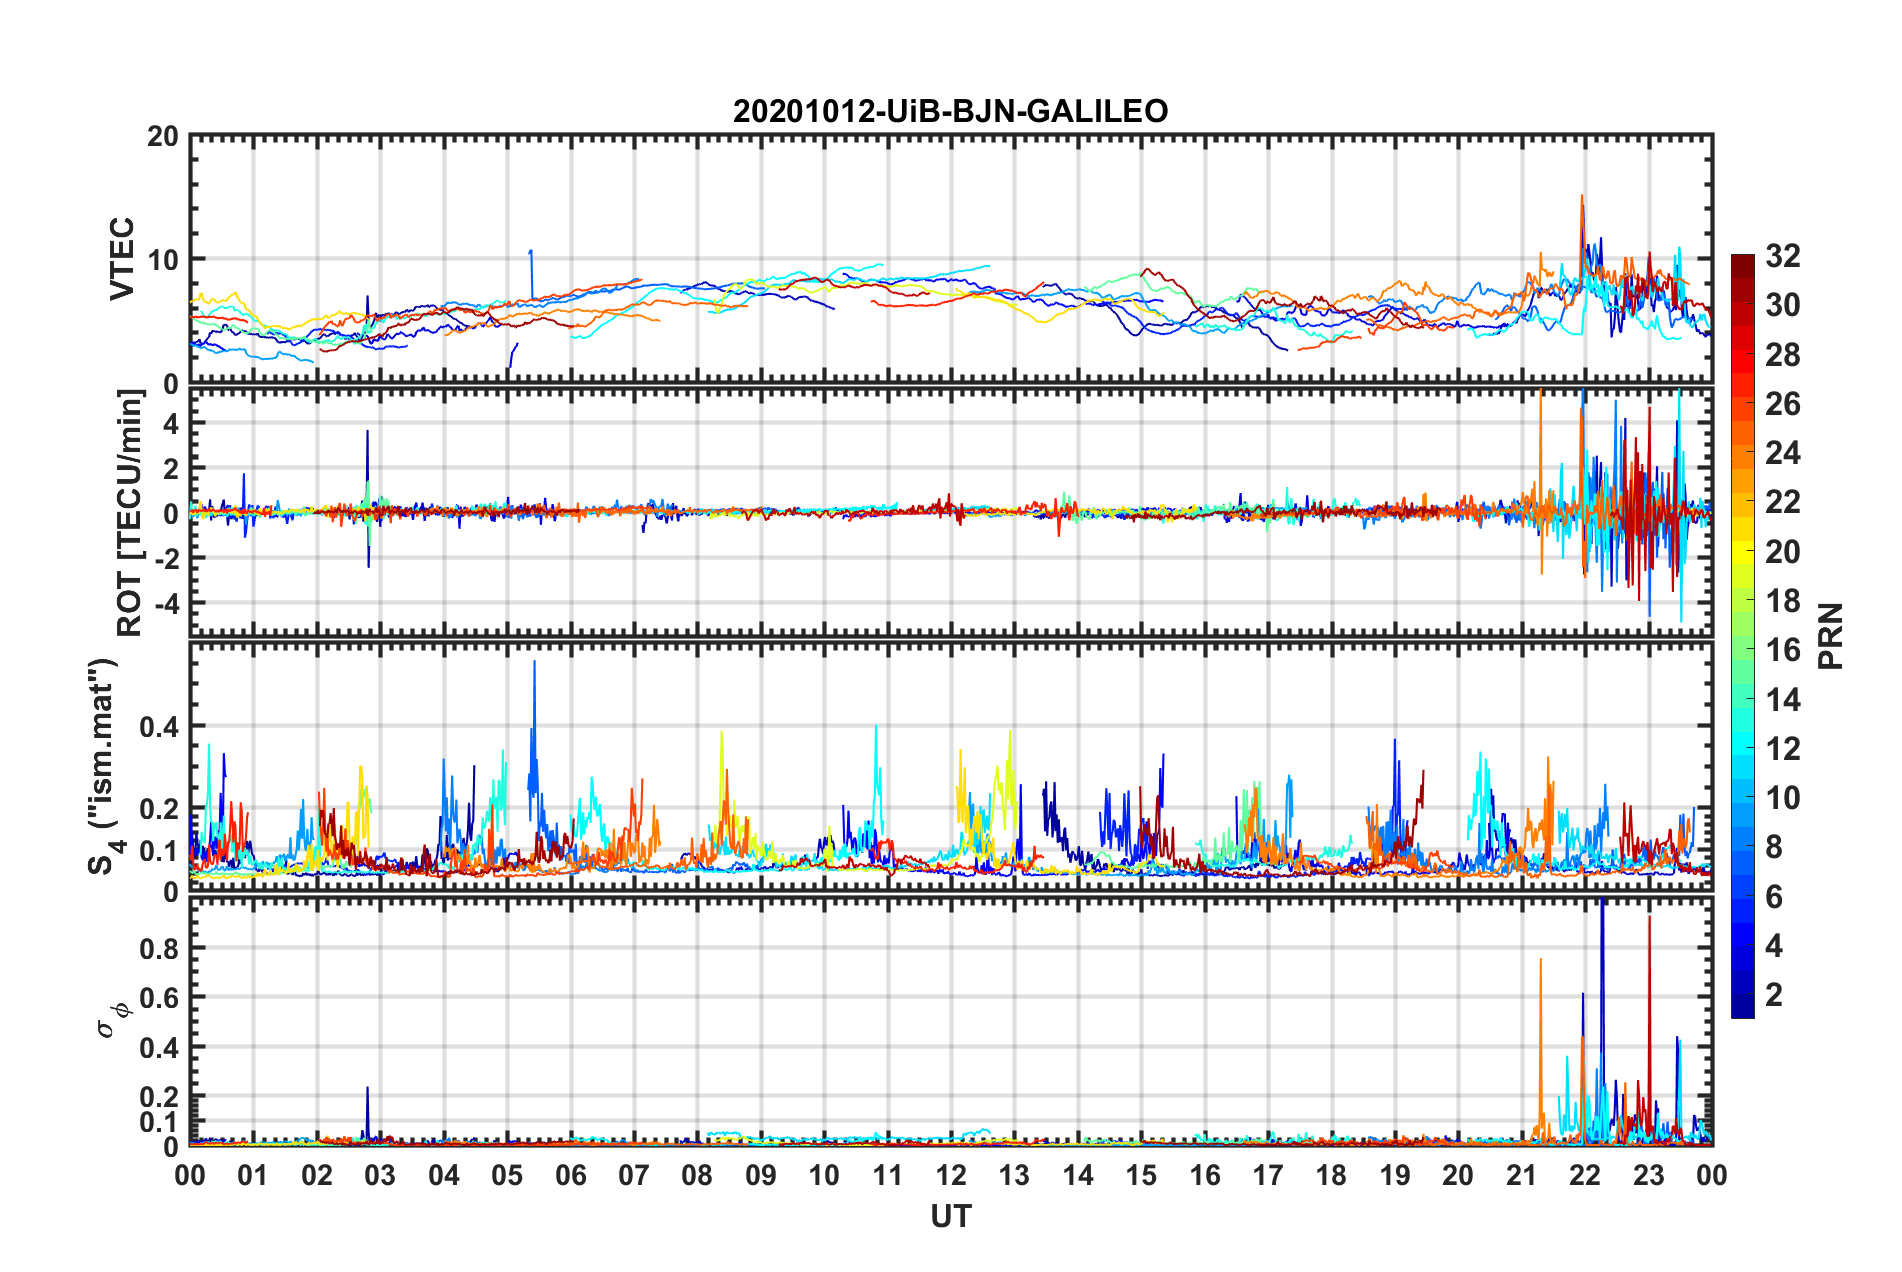1902x1272 pixels.
Task: Click the 06 tick on UT axis
Action: [x=571, y=1175]
